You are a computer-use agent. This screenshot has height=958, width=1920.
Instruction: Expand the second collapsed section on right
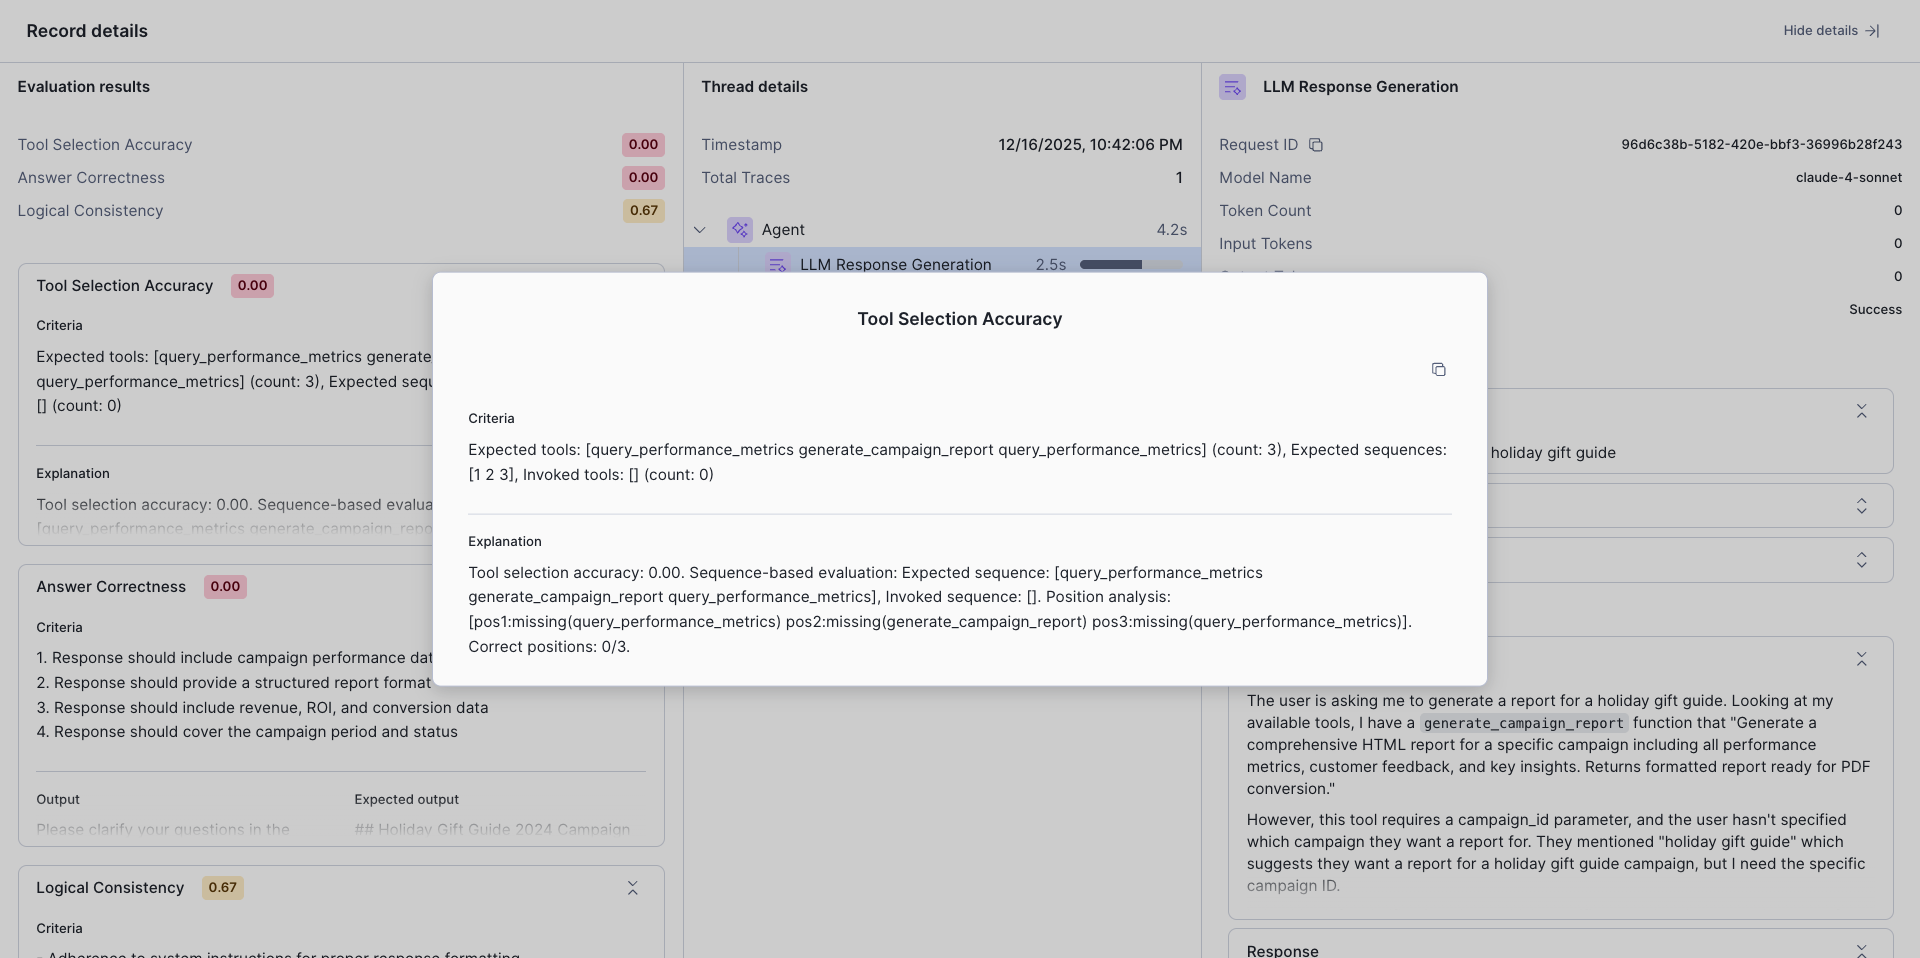(1861, 506)
